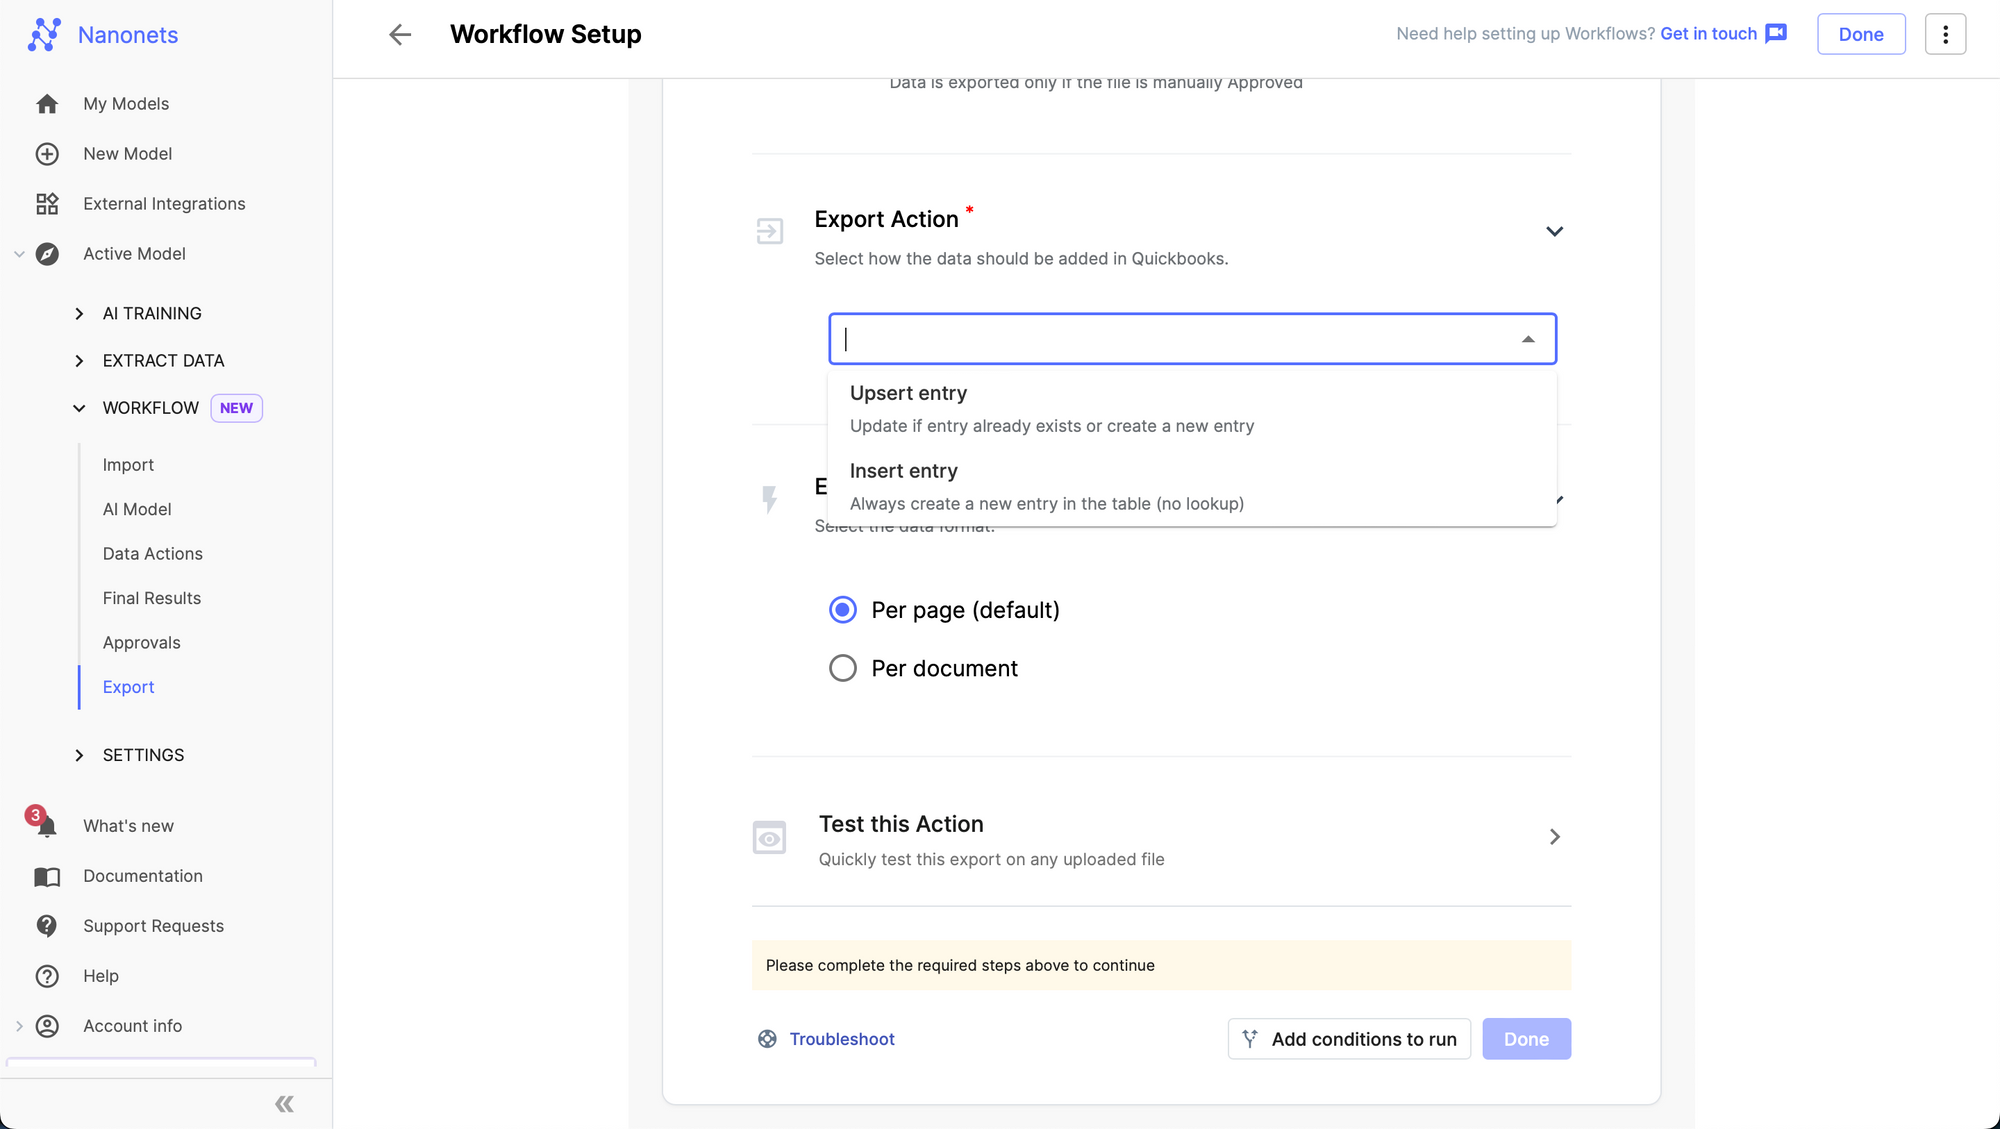Choose Upsert entry from dropdown list

pyautogui.click(x=1051, y=408)
